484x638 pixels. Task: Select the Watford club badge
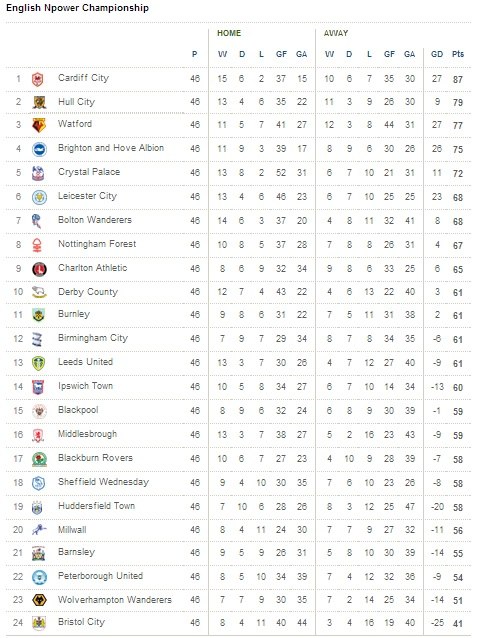39,126
